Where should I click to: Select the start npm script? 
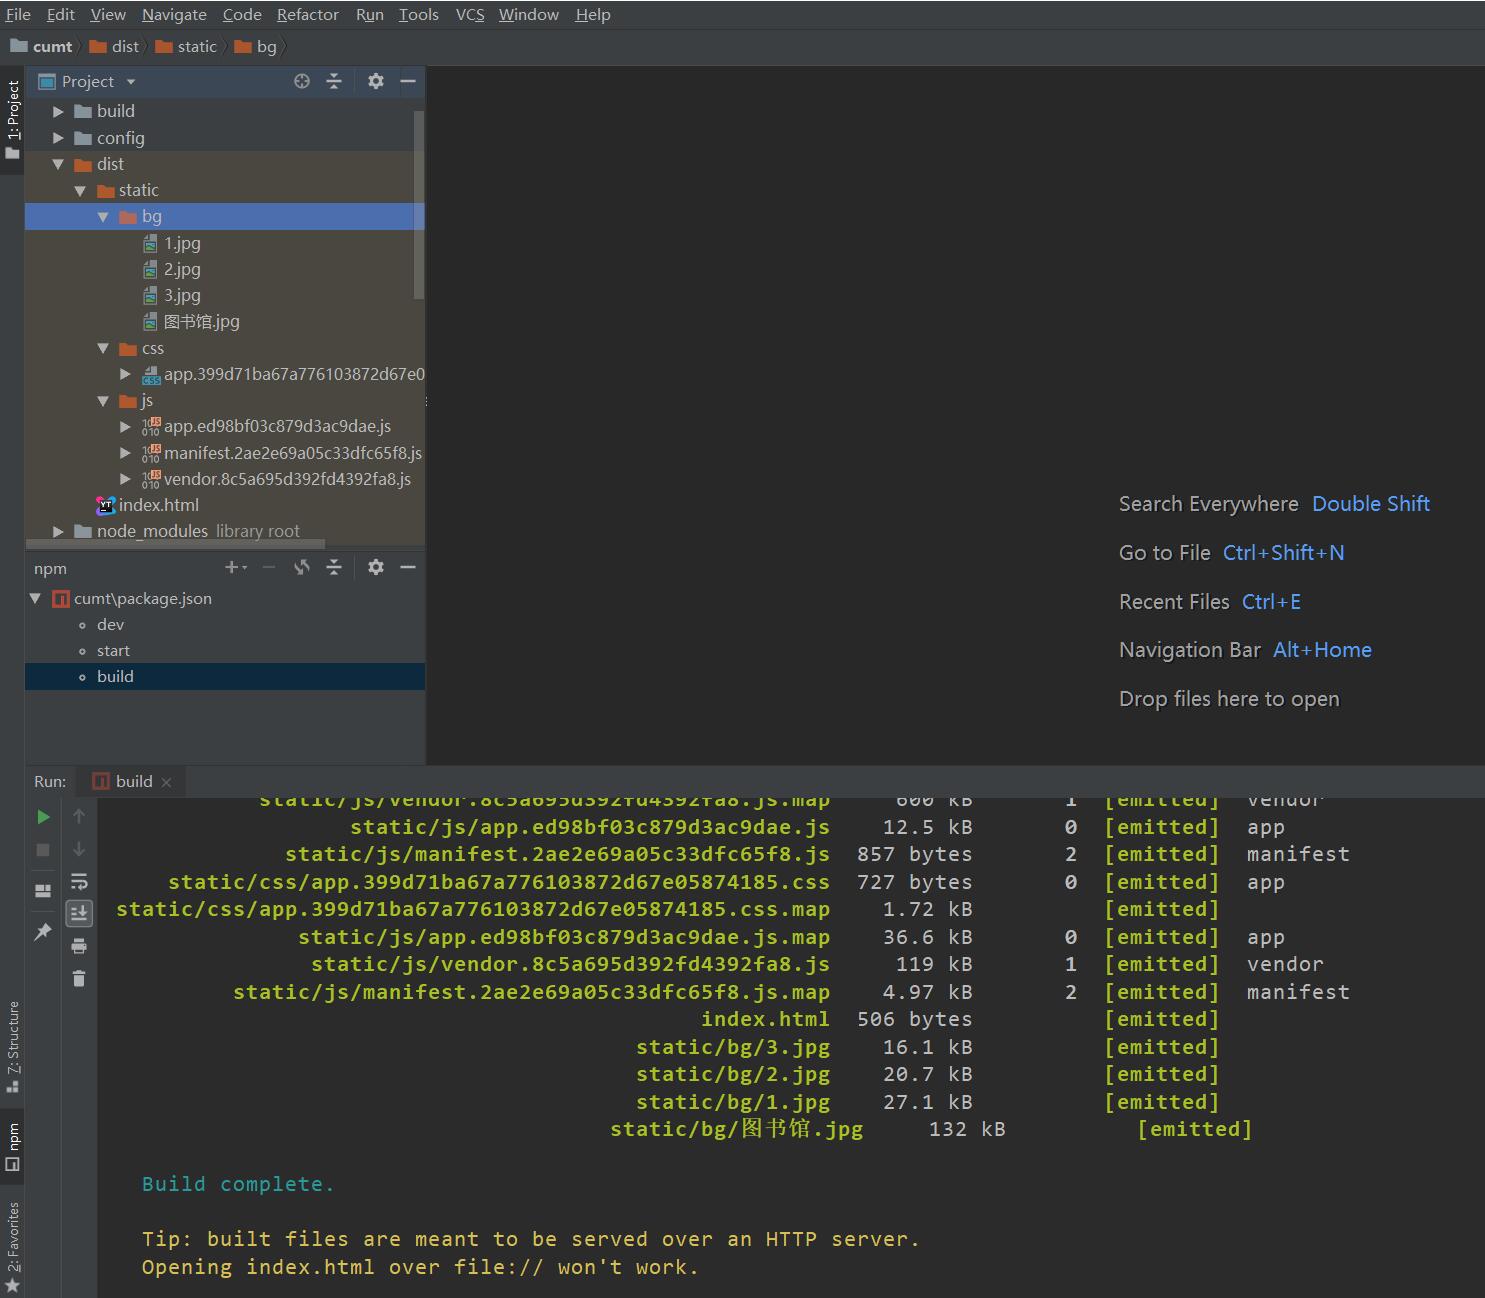[x=225, y=650]
